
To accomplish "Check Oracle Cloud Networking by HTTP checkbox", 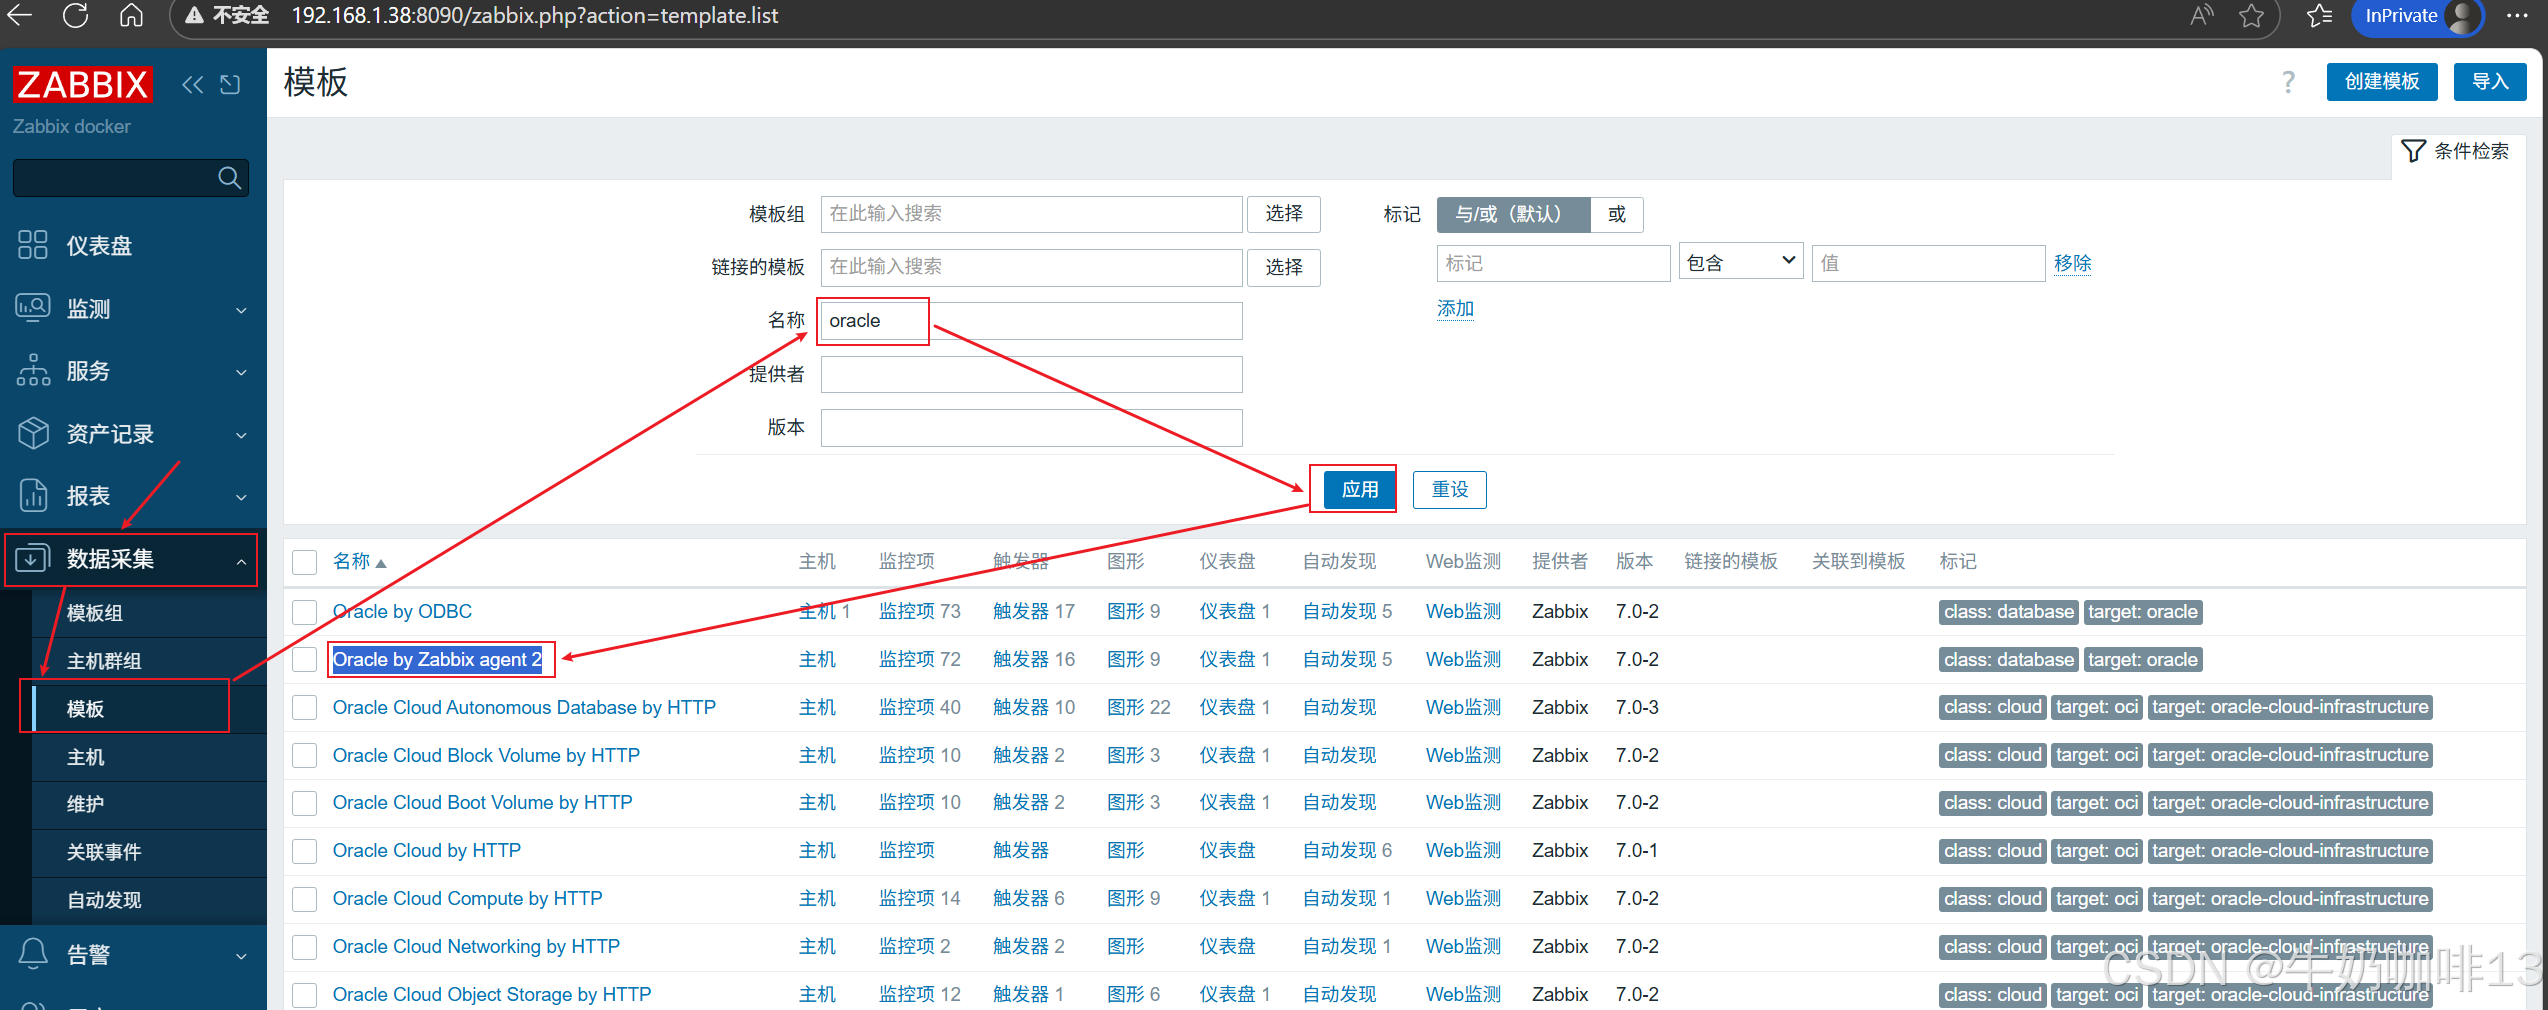I will point(304,947).
